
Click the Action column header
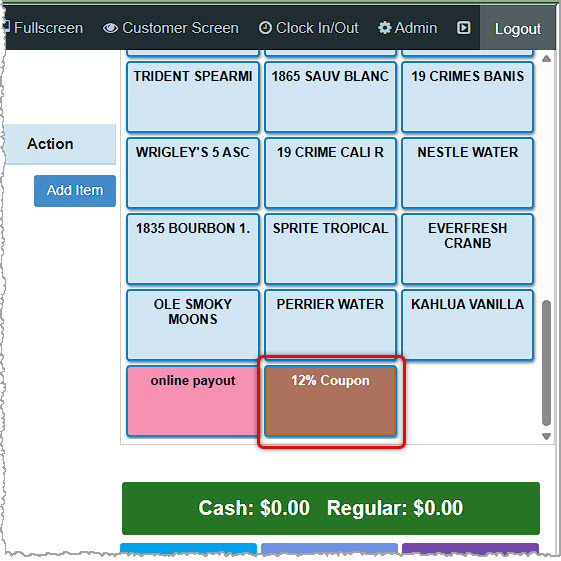[x=60, y=144]
